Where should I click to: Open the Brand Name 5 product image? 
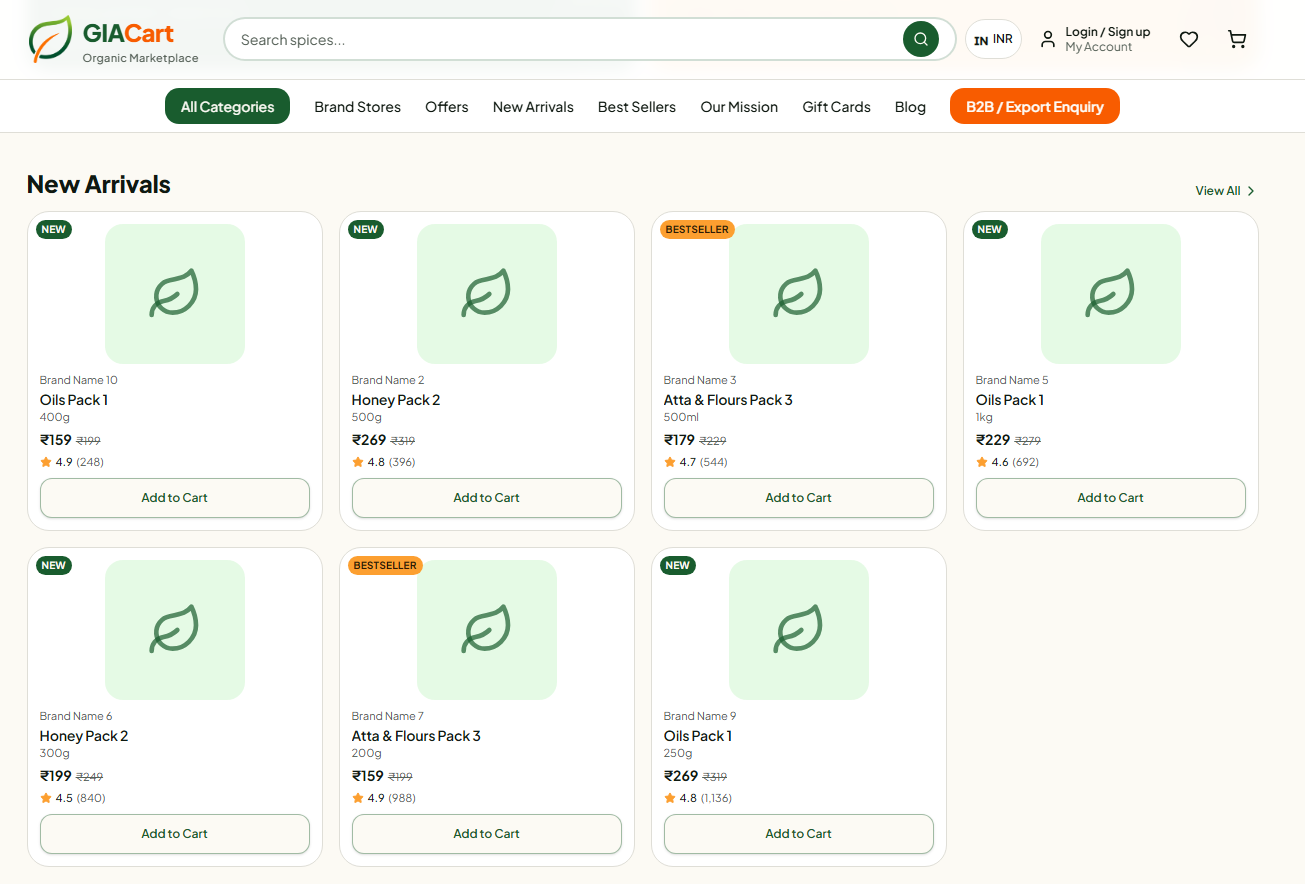point(1111,294)
